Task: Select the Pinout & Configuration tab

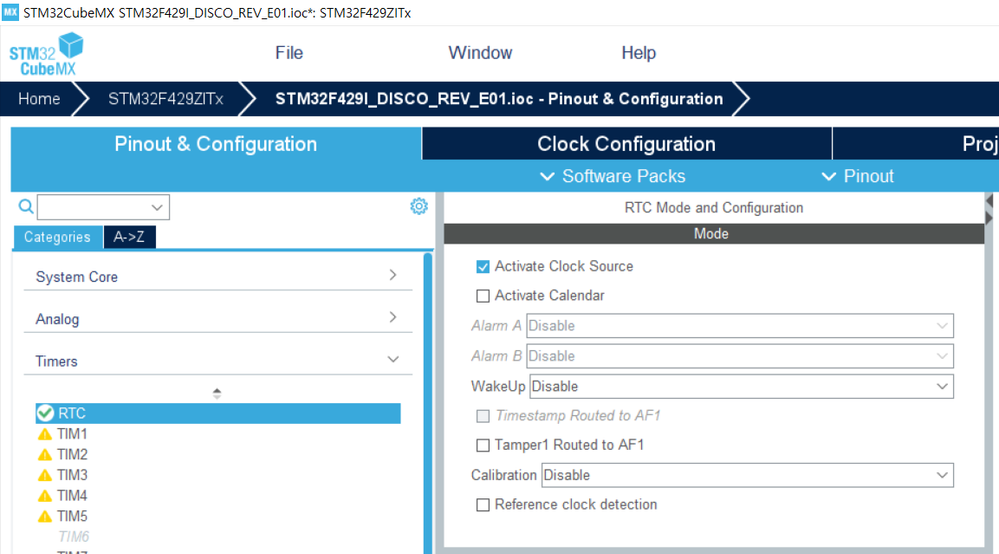Action: (215, 143)
